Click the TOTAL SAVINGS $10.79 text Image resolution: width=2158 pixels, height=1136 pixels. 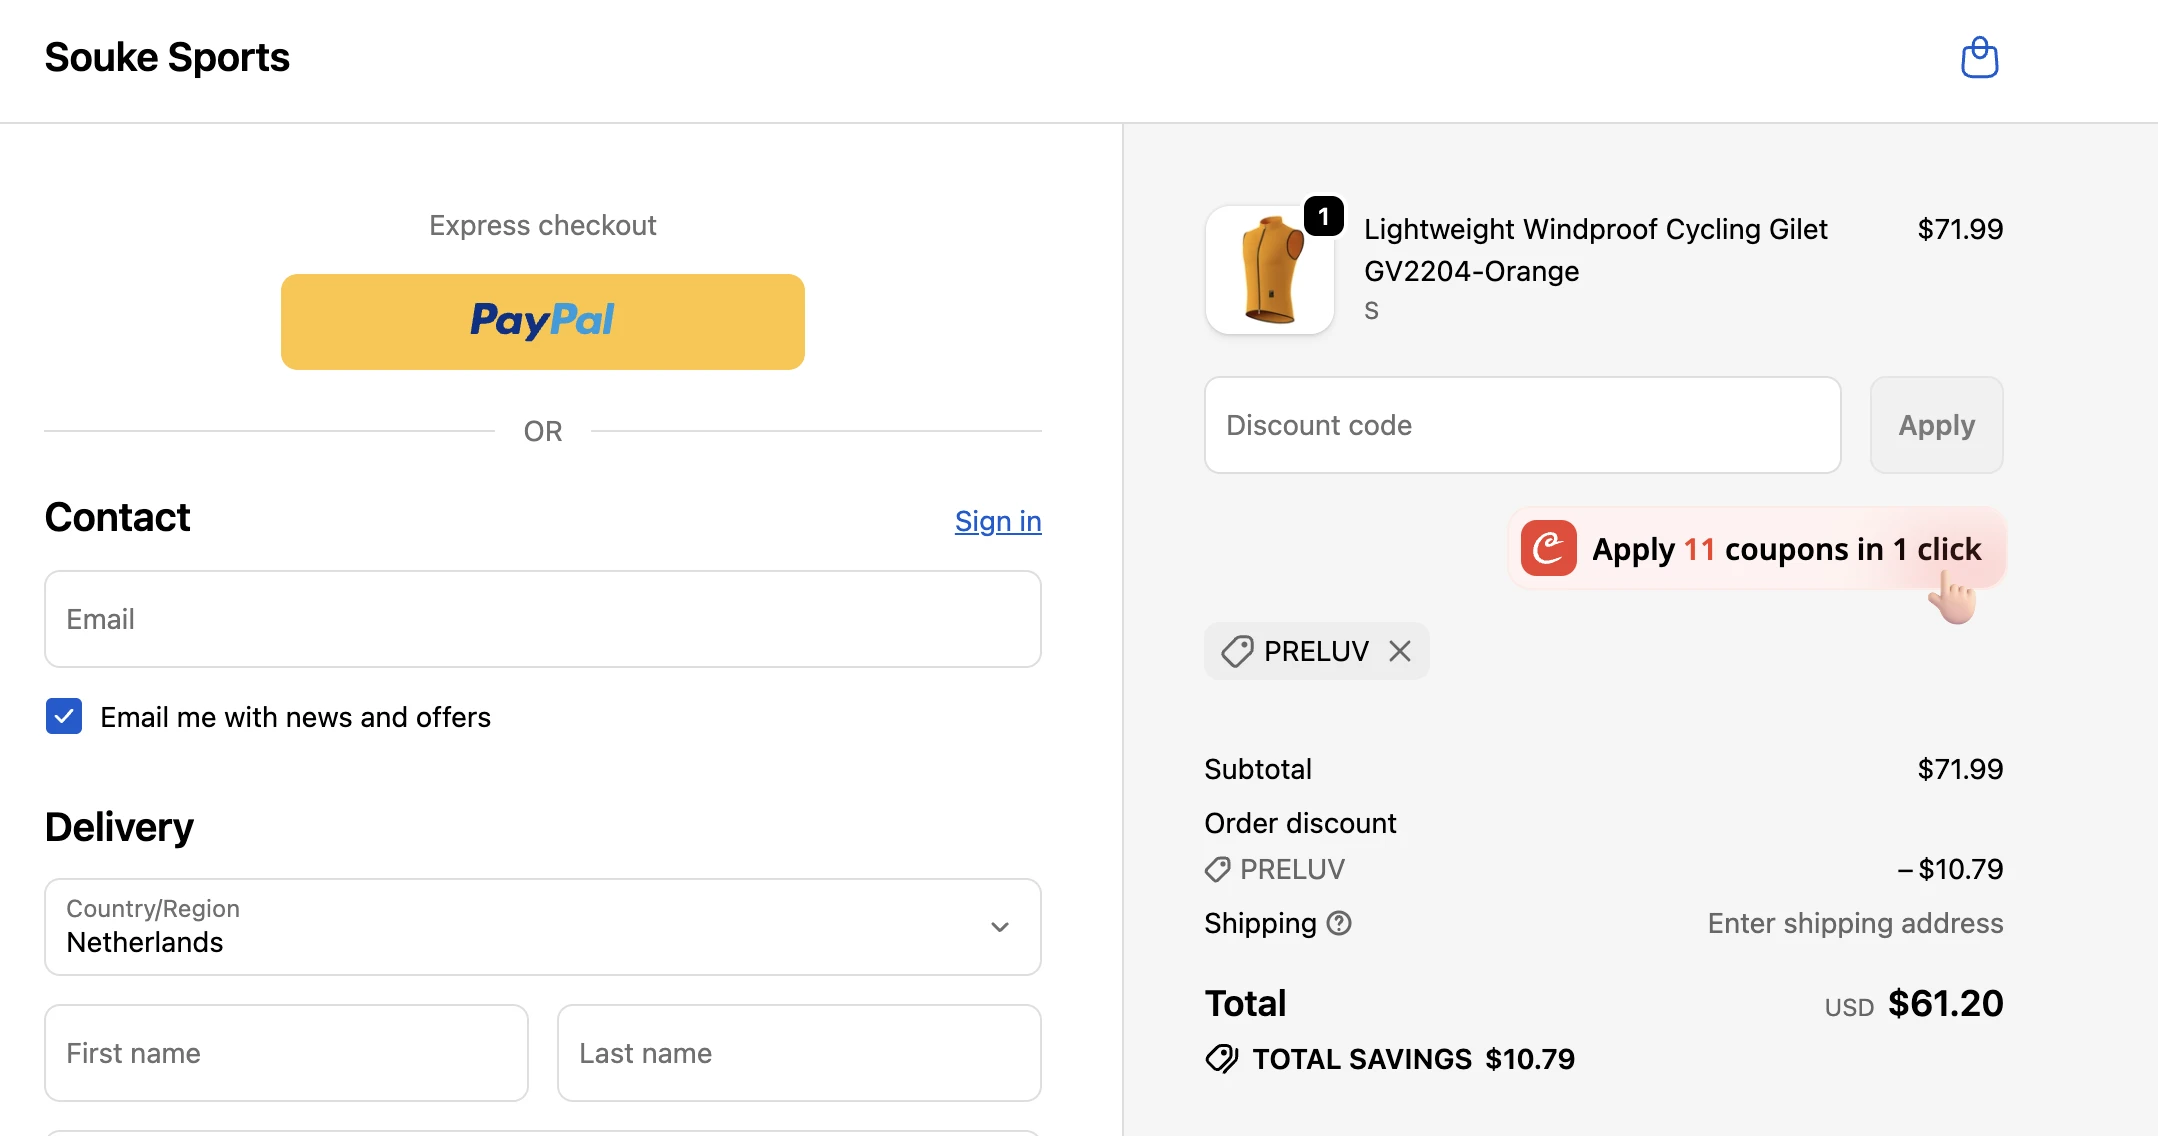1413,1059
